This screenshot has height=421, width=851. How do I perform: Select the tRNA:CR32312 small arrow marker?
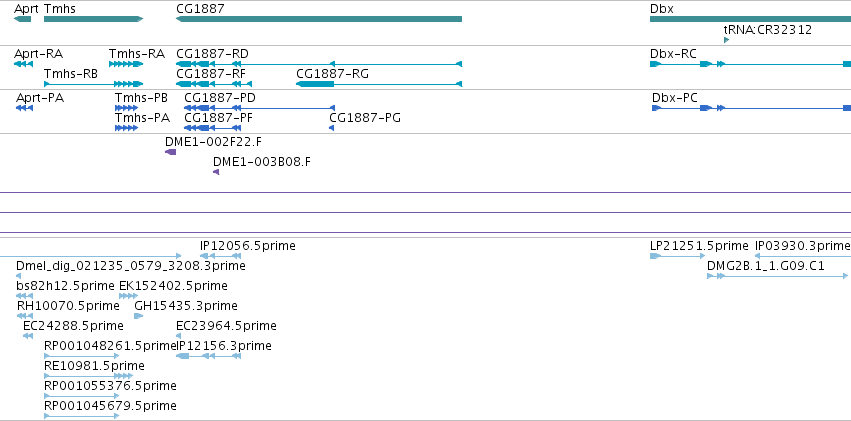[727, 40]
